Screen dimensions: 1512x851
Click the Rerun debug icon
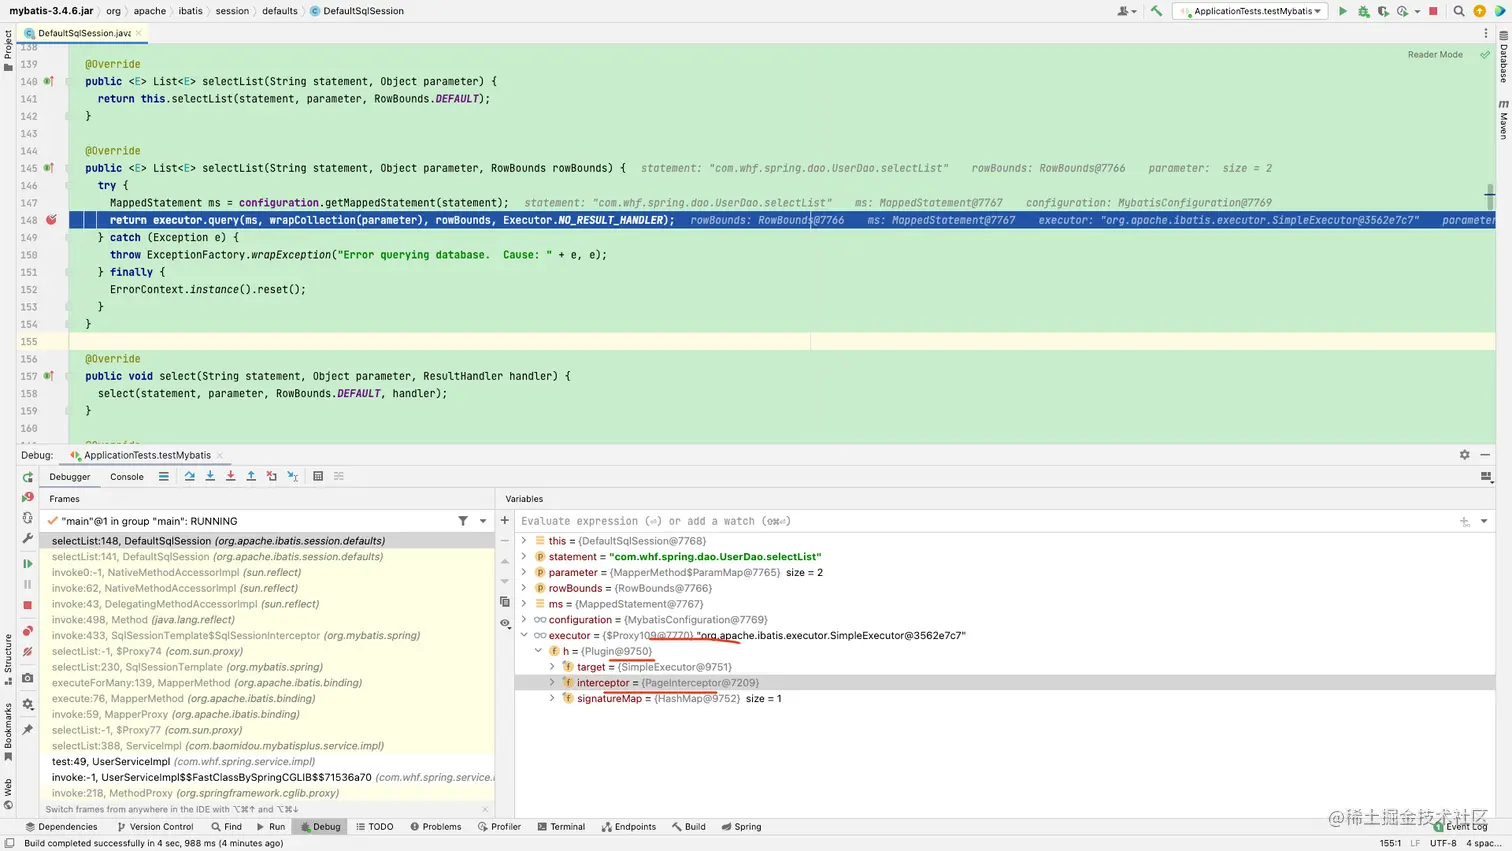click(x=28, y=477)
